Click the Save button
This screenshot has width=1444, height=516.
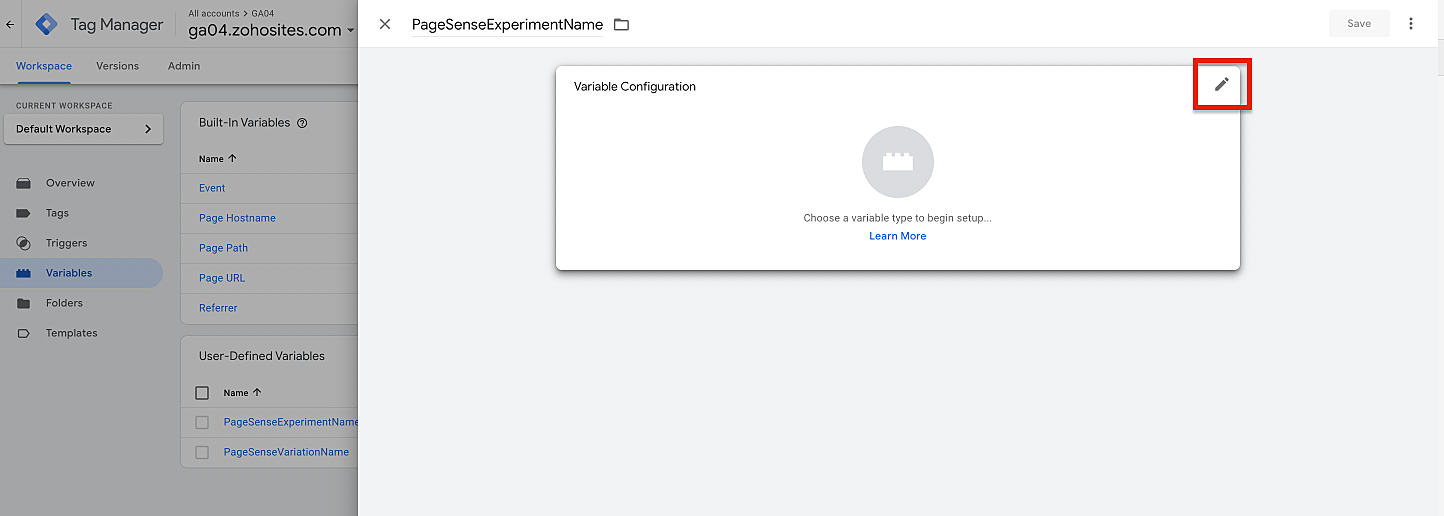(x=1359, y=24)
